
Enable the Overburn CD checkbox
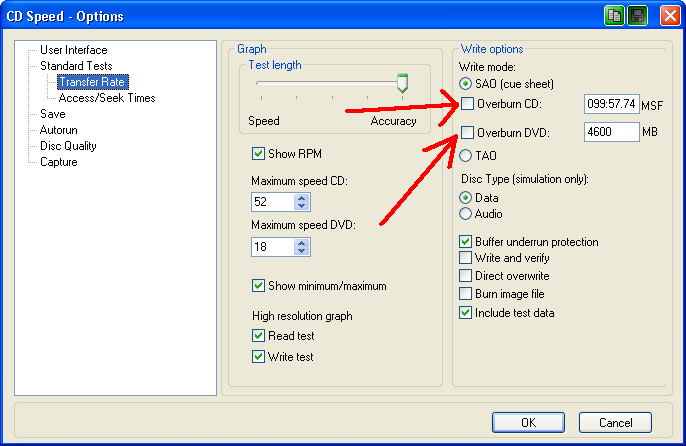pos(467,104)
